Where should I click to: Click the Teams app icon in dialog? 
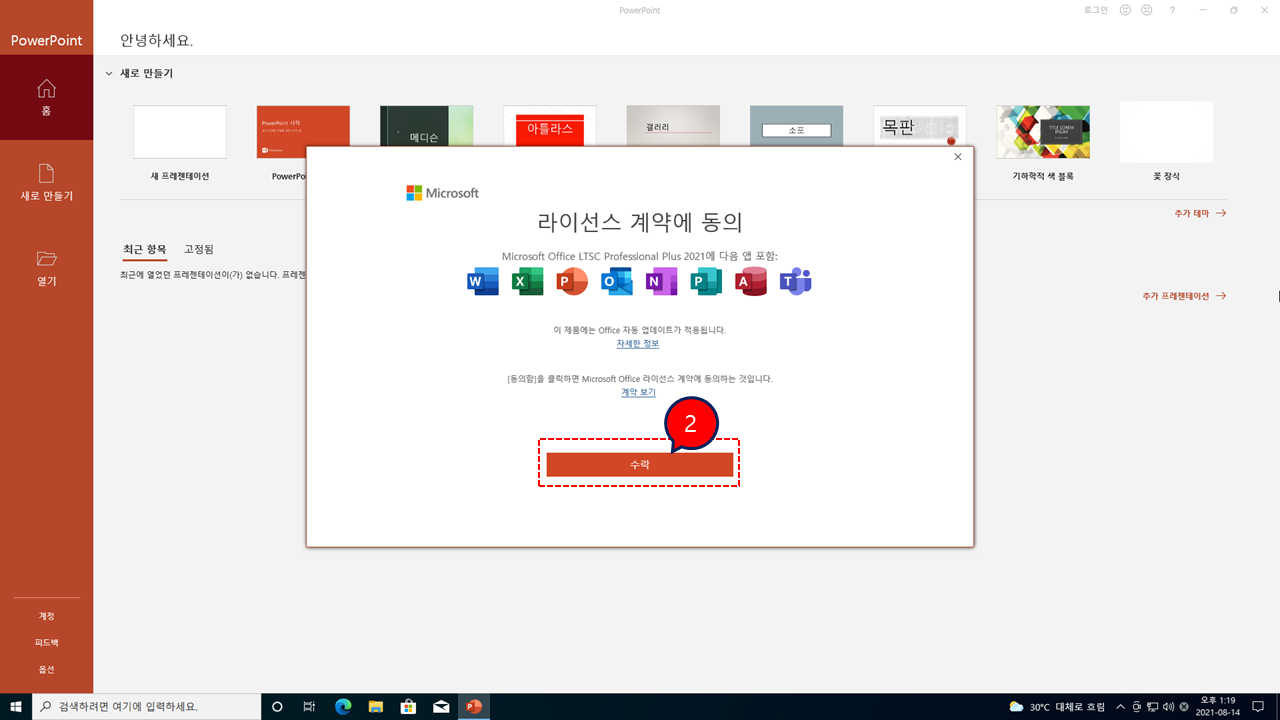point(796,282)
